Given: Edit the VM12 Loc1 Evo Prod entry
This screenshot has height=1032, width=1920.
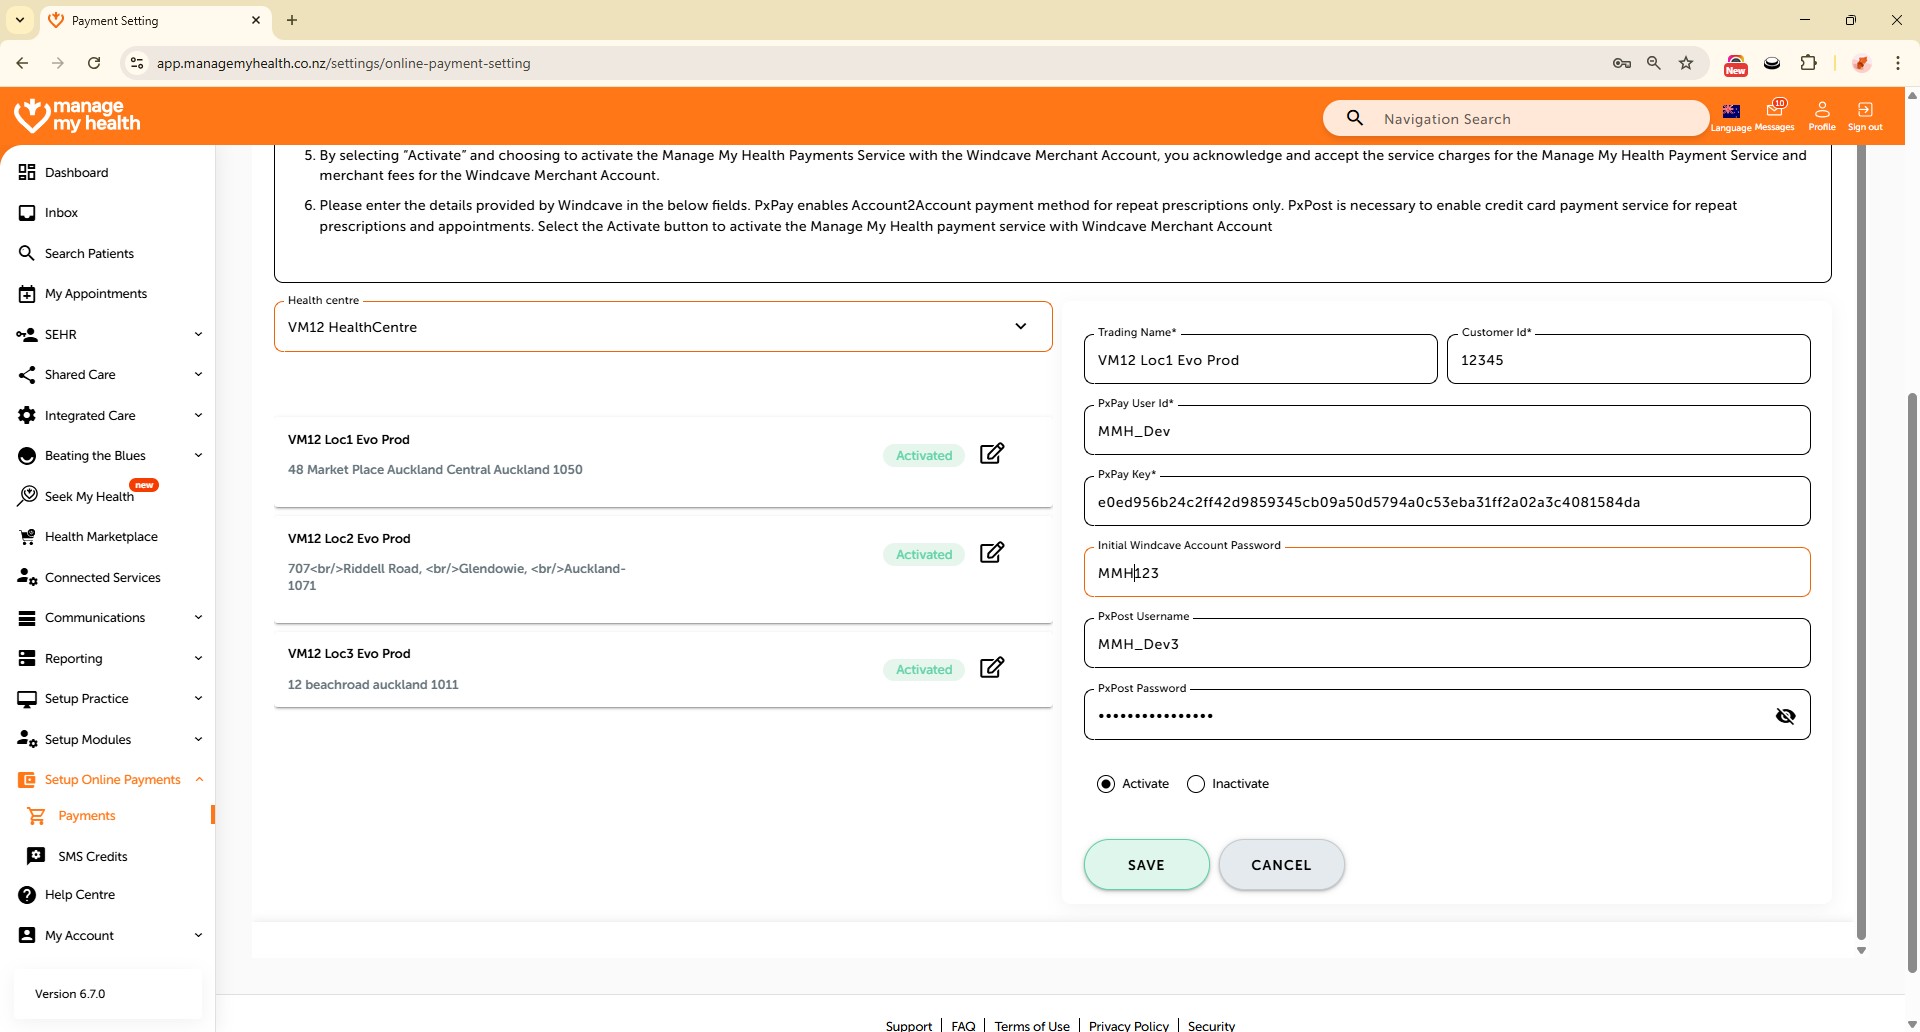Looking at the screenshot, I should coord(991,454).
